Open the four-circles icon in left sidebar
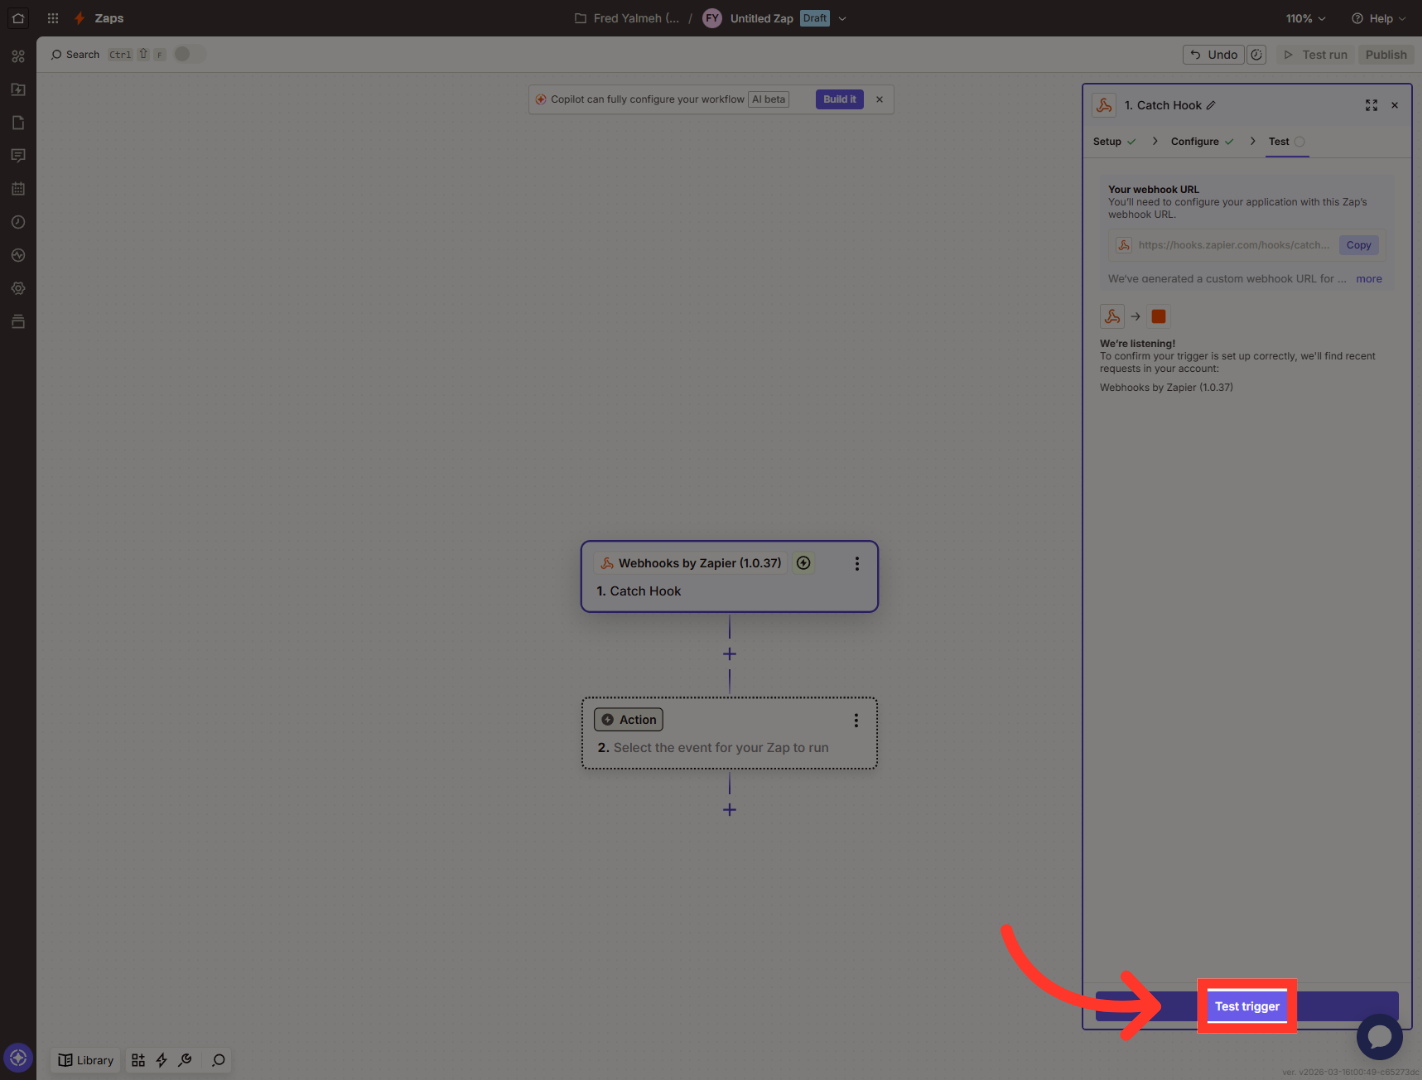The height and width of the screenshot is (1080, 1422). tap(18, 56)
